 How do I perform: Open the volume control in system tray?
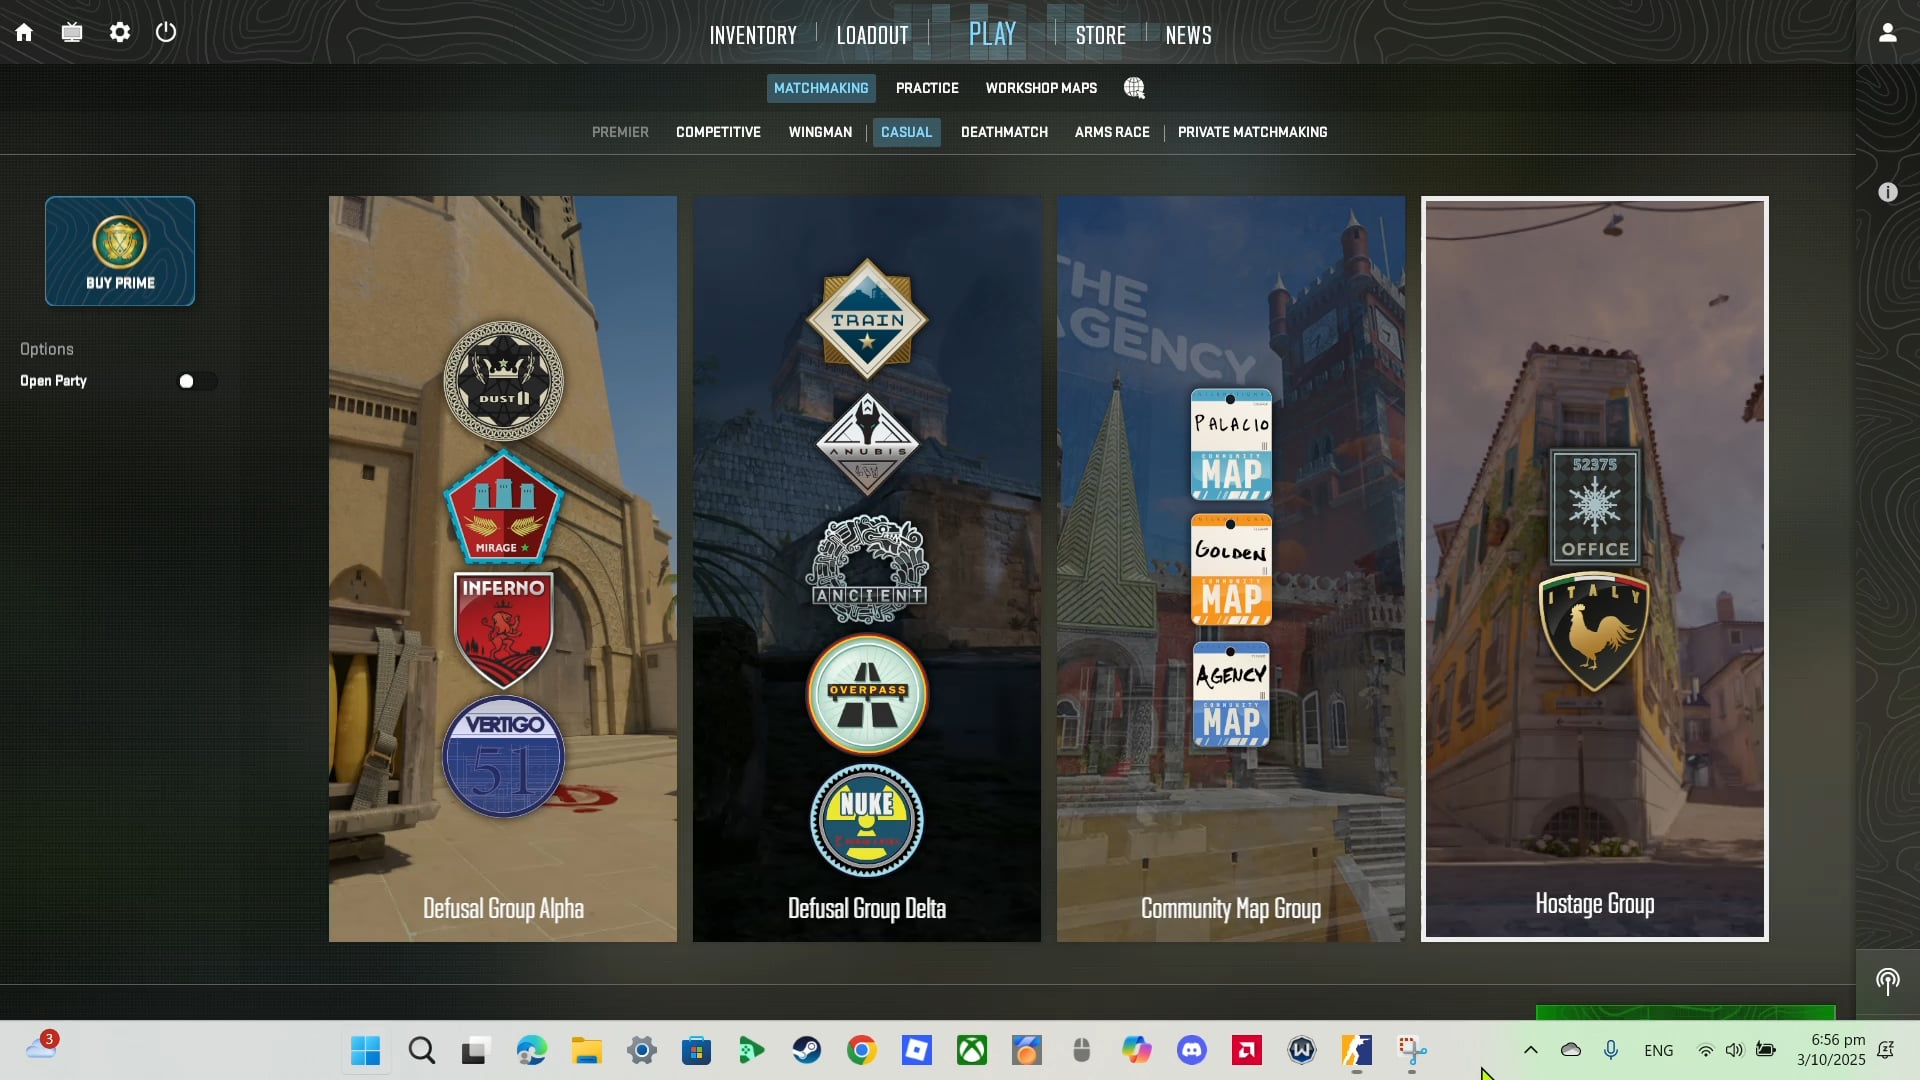[x=1734, y=1050]
